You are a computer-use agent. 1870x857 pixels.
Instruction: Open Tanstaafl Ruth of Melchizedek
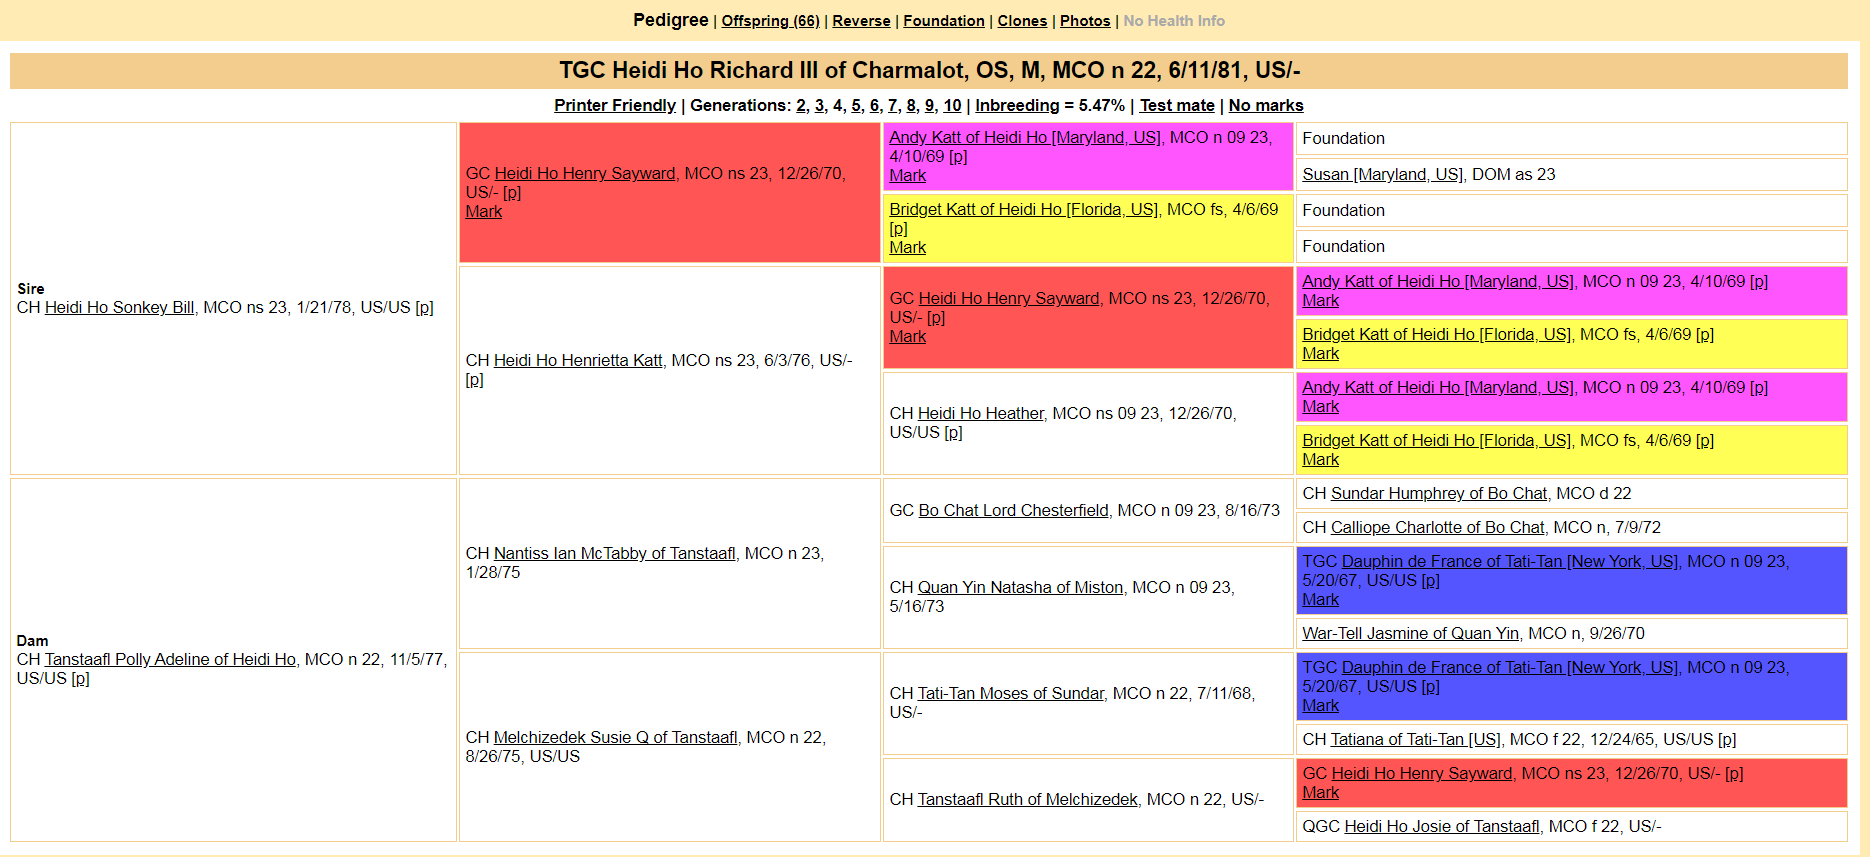1027,799
